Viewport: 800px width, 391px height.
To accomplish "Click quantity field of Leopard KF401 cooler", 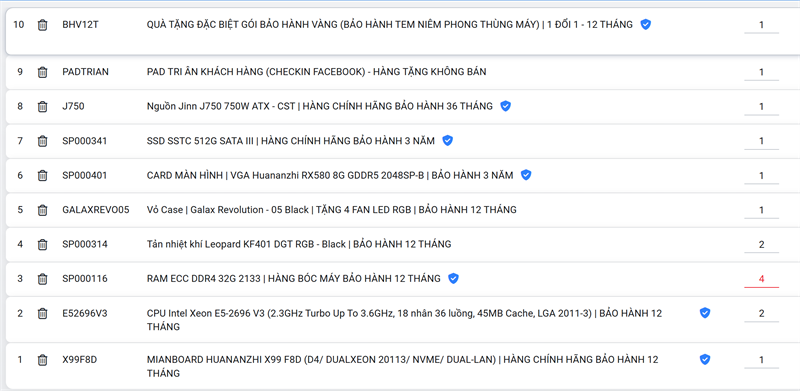I will [761, 245].
